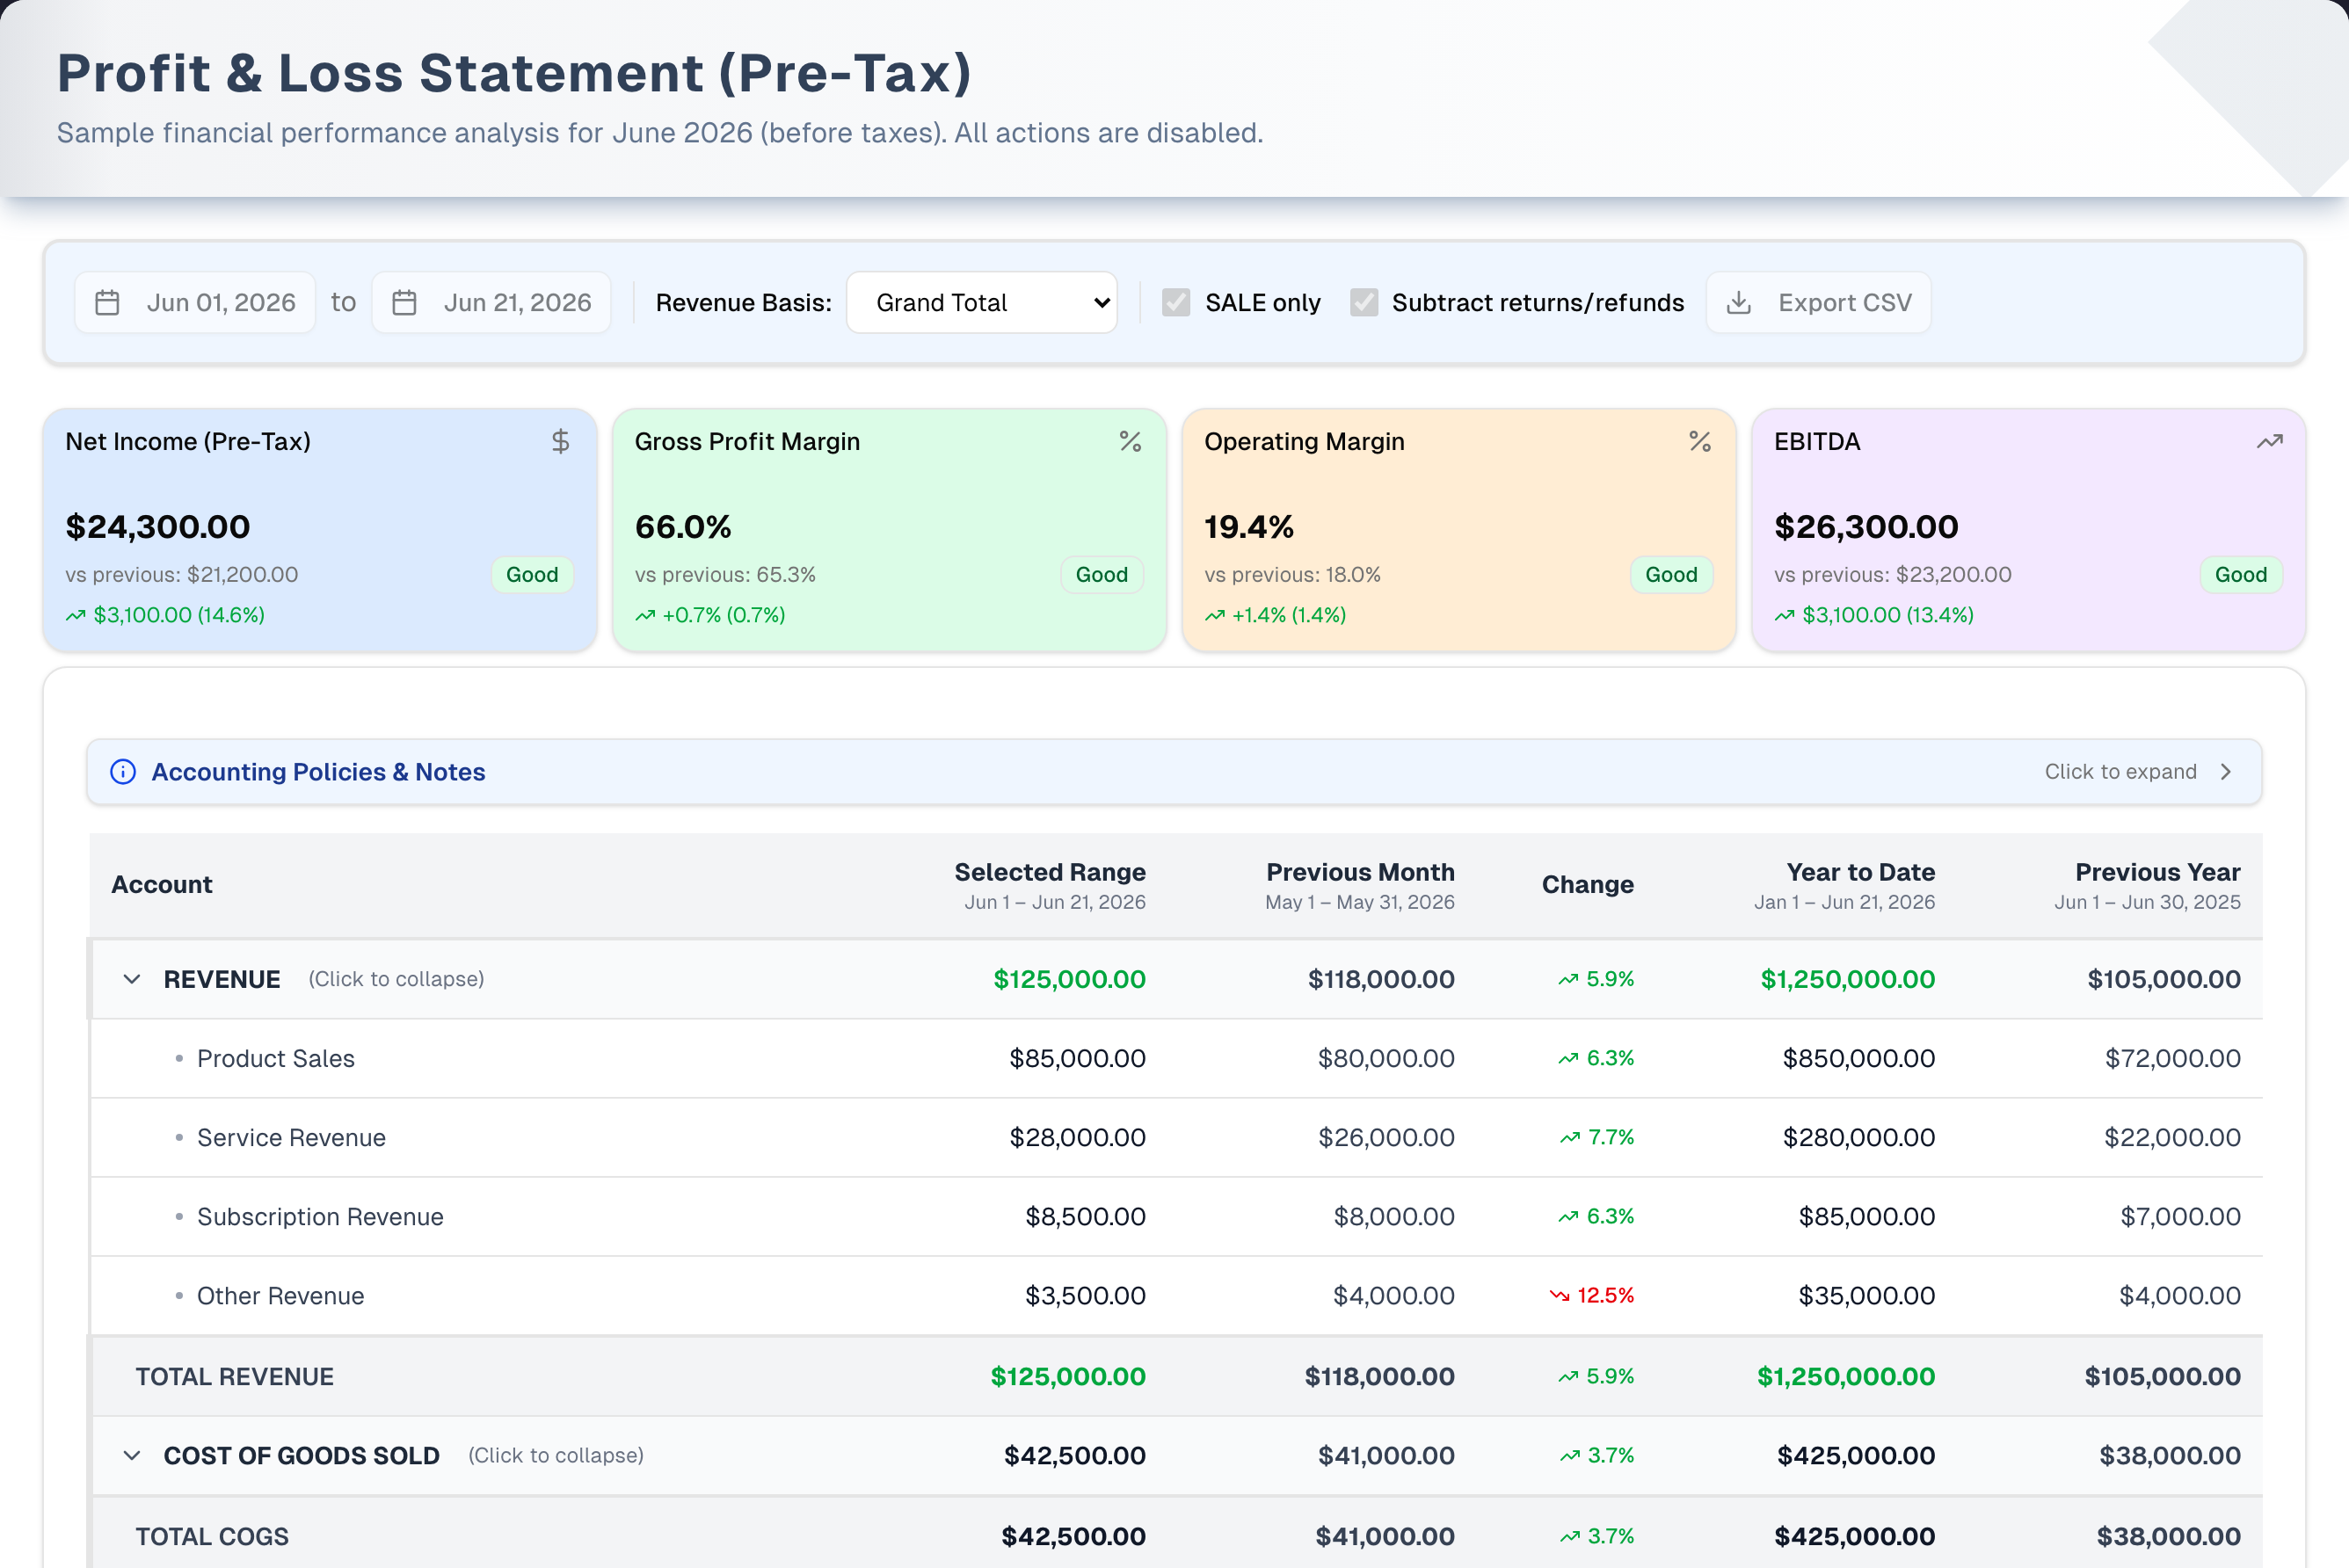
Task: Click the Good badge on Net Income card
Action: pos(532,574)
